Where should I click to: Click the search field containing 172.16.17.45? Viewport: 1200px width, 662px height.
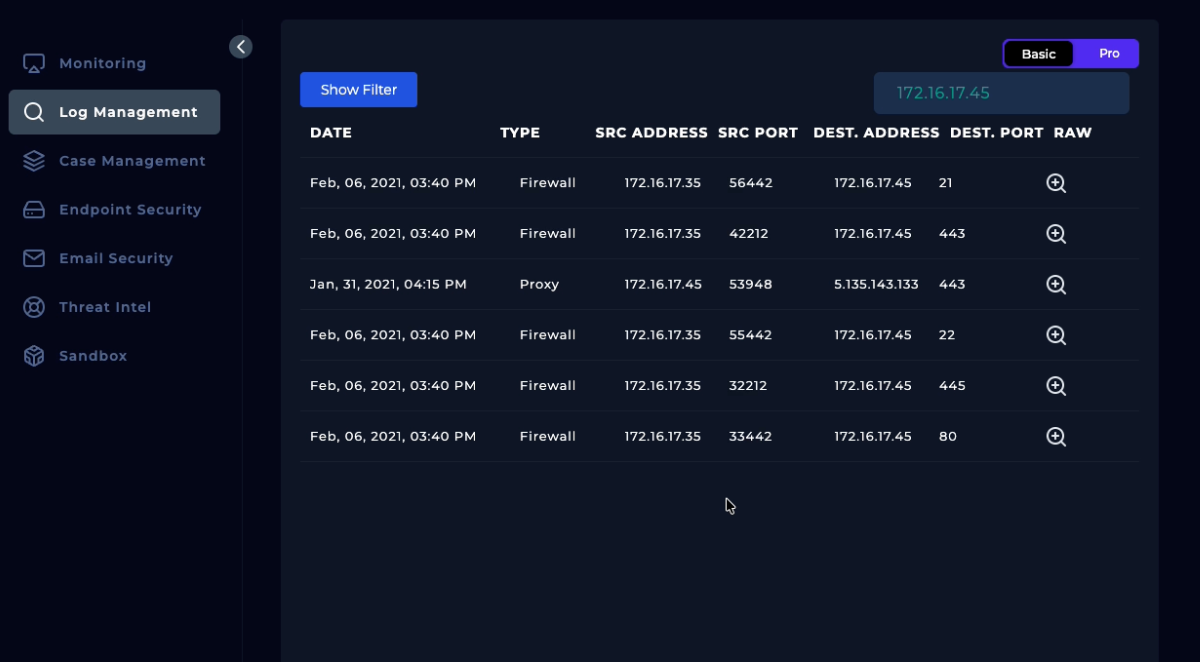[1001, 93]
